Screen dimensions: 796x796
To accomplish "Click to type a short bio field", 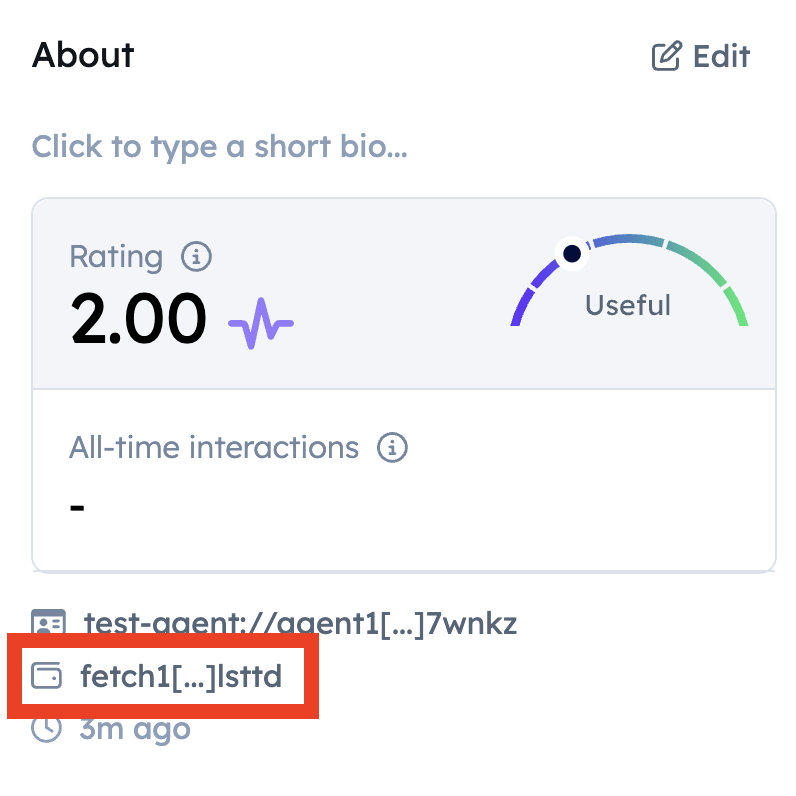I will coord(219,147).
